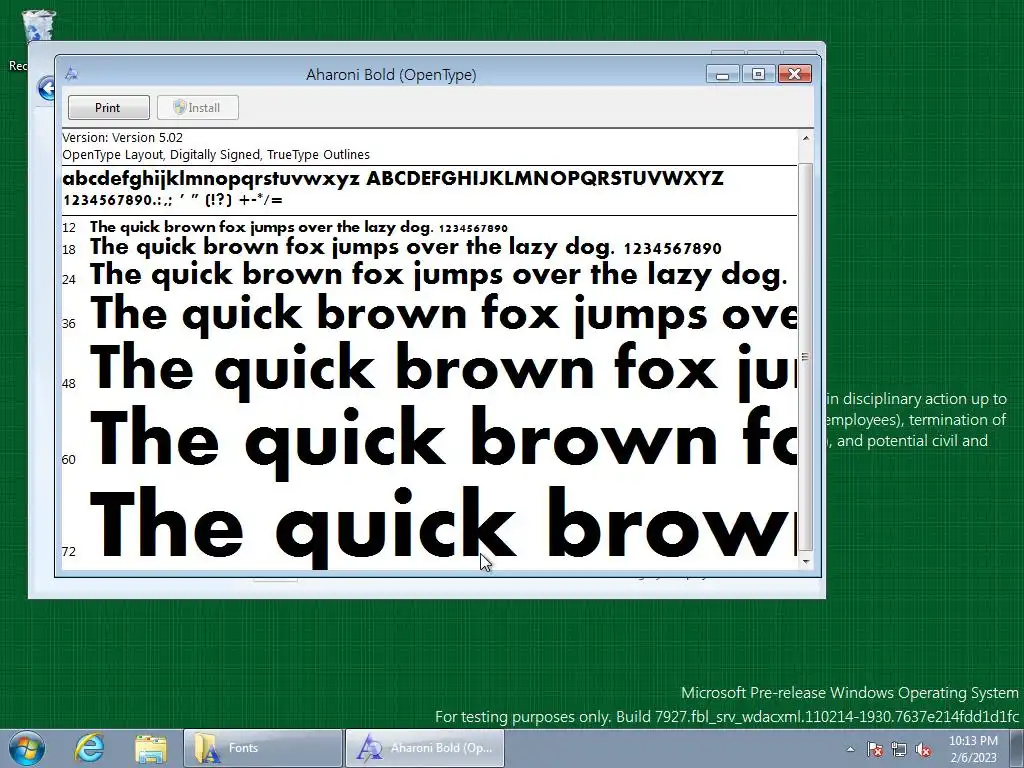Click the Show desktop strip beside the clock
Viewport: 1024px width, 768px height.
(x=1017, y=748)
